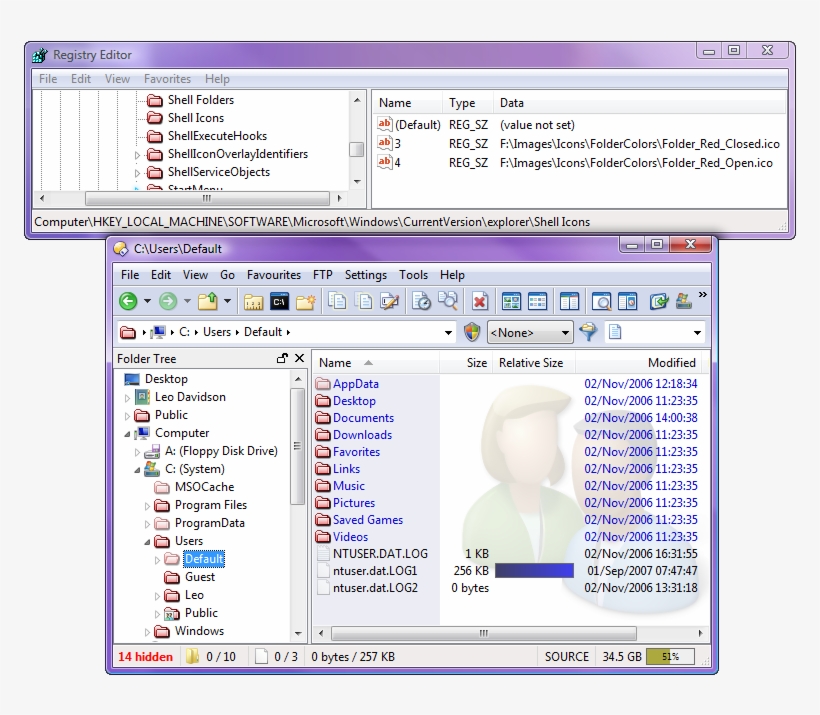Click the green Back navigation arrow
The image size is (820, 715).
(x=130, y=301)
